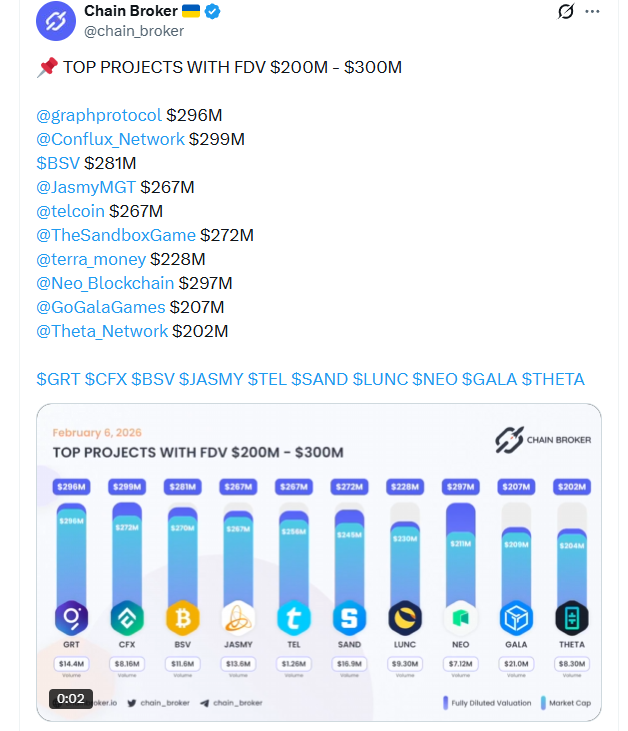This screenshot has width=628, height=731.
Task: Open the @Theta_Network mention link
Action: tap(102, 331)
